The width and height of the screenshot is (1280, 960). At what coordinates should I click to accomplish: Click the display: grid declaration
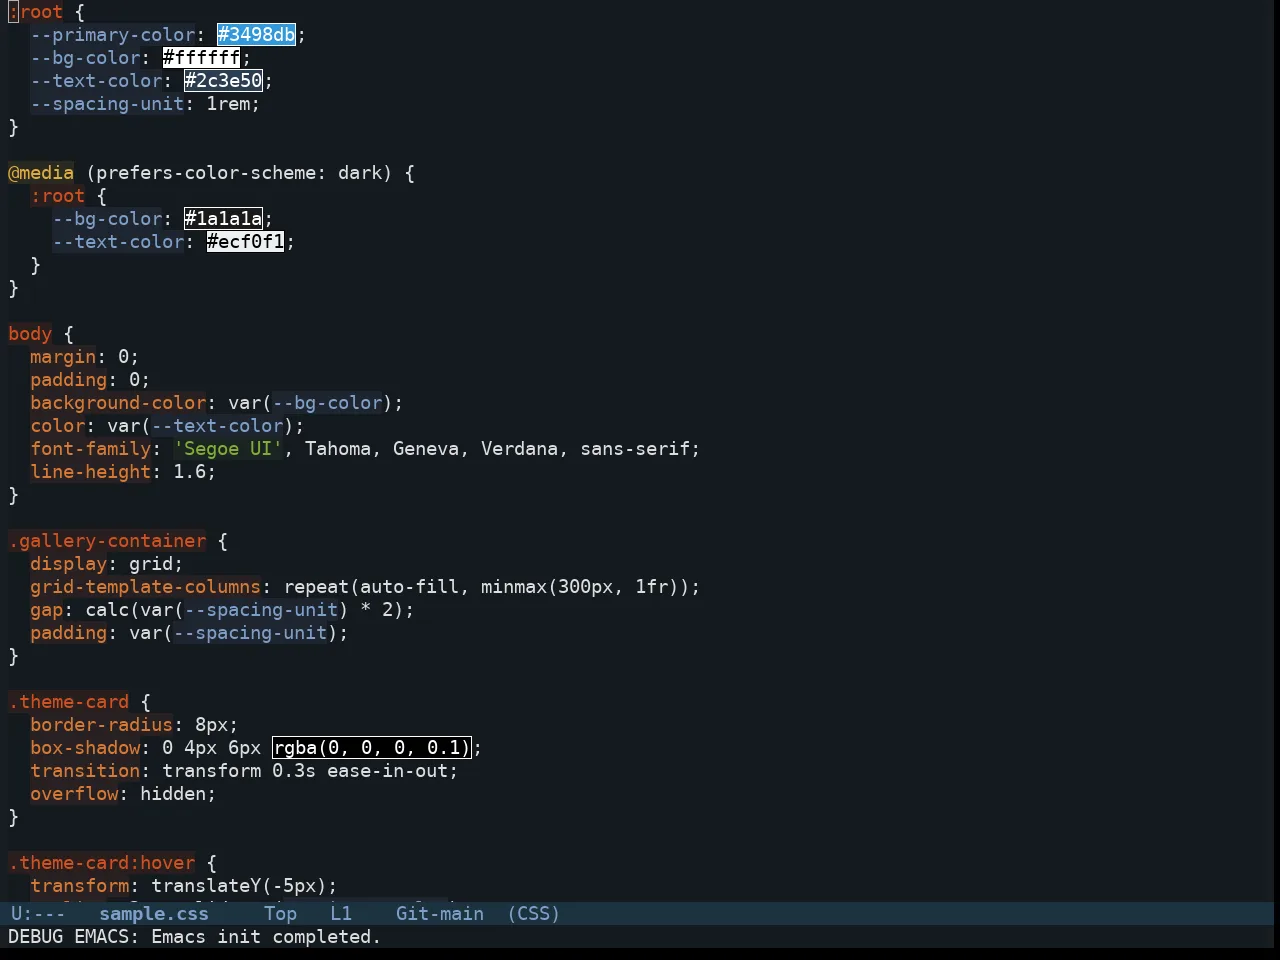107,564
